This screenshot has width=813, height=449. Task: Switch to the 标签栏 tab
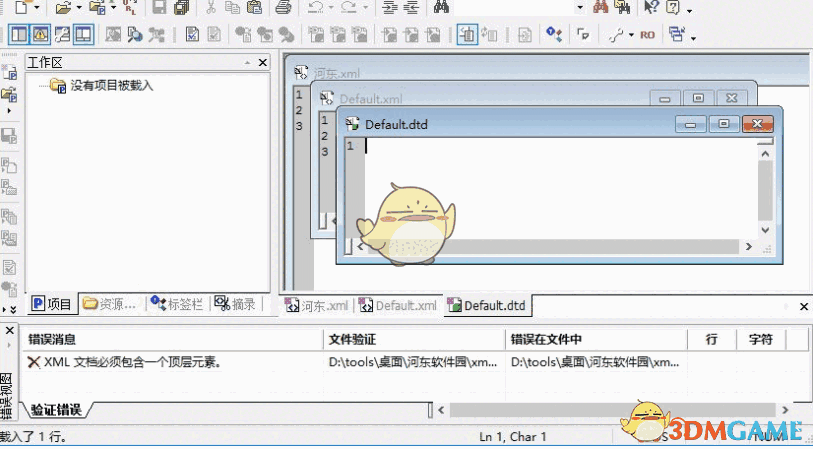click(x=177, y=304)
